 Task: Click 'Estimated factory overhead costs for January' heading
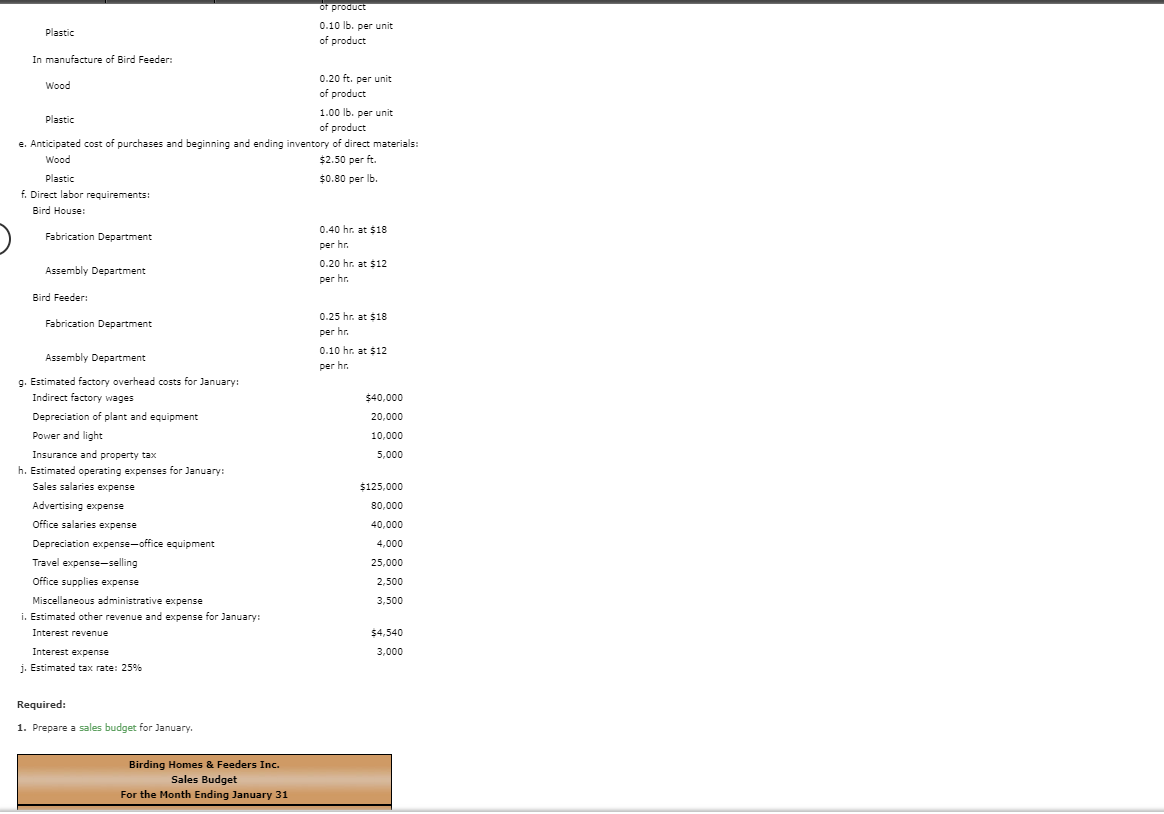pos(128,381)
